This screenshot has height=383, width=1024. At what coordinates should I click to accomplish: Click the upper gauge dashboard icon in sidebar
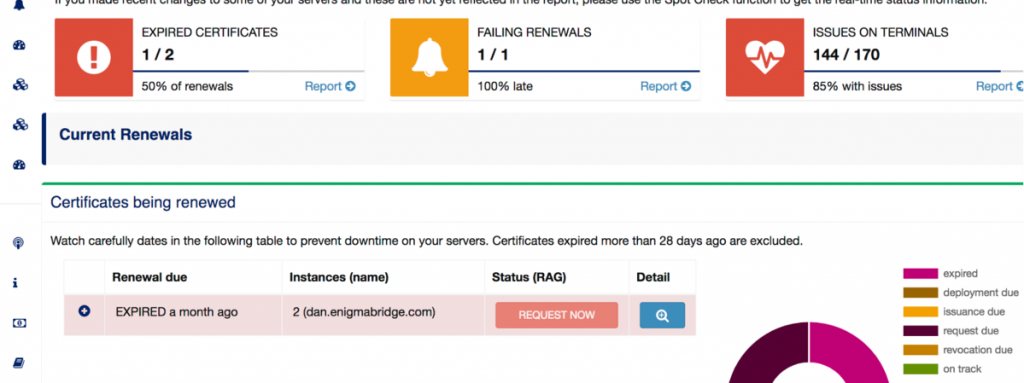[x=19, y=45]
